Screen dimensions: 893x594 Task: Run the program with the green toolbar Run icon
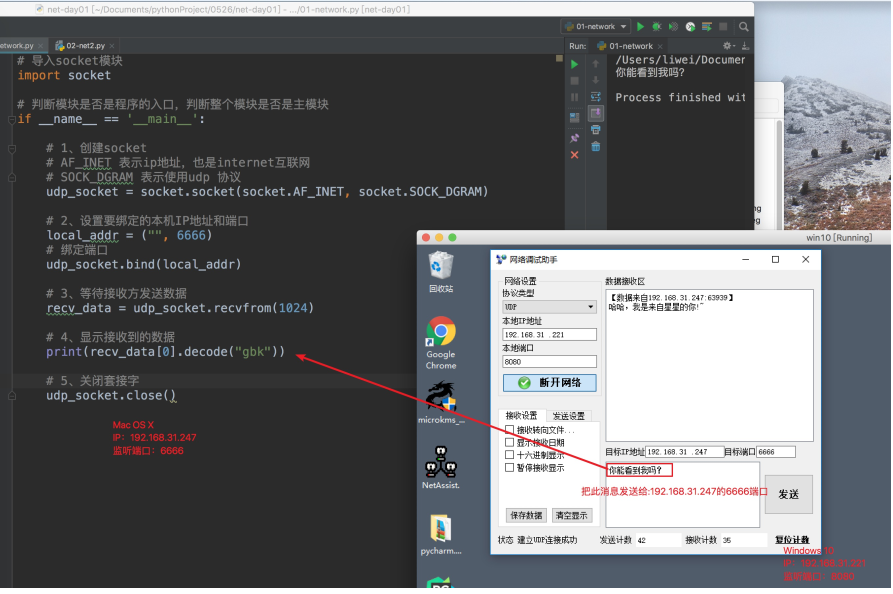pos(641,26)
